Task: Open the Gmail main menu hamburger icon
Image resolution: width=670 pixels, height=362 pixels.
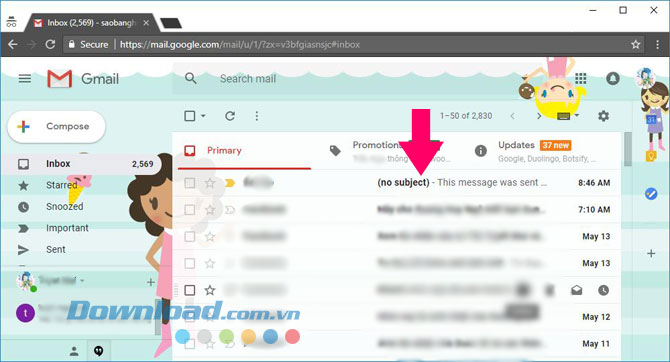Action: [25, 79]
